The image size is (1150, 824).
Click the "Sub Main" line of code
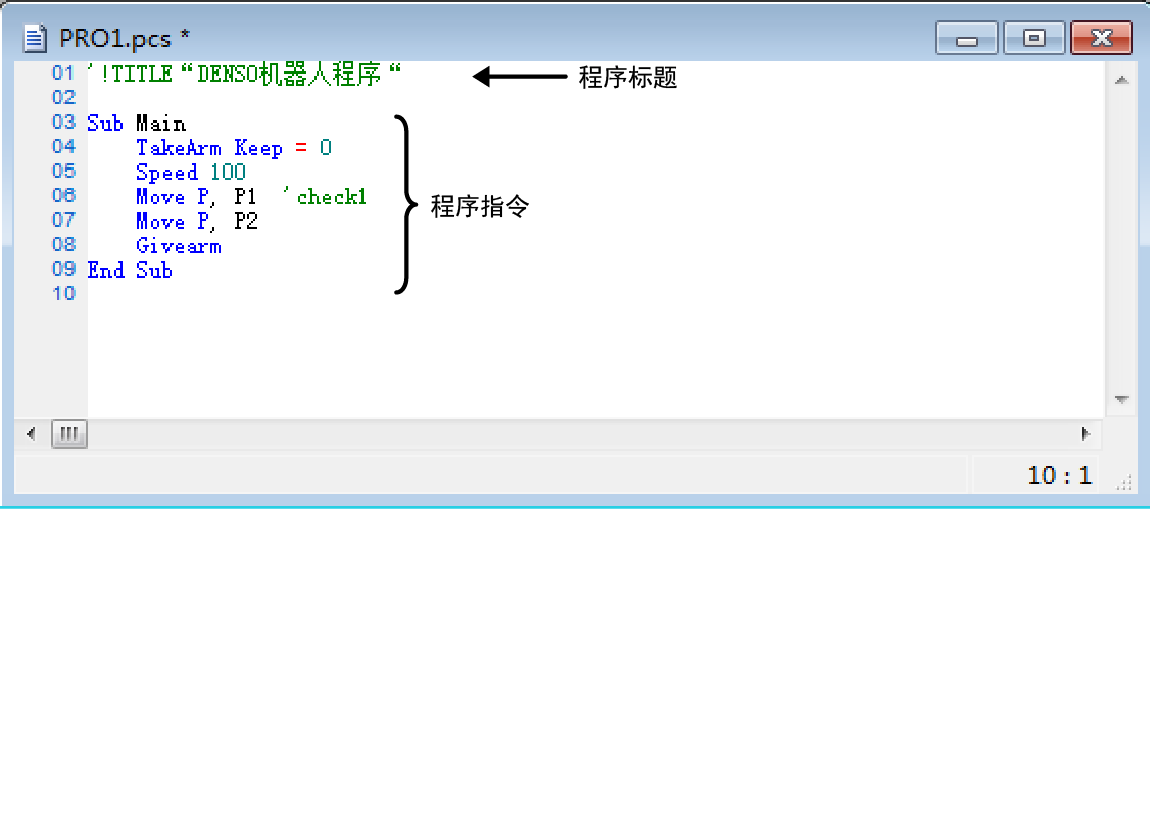(136, 124)
